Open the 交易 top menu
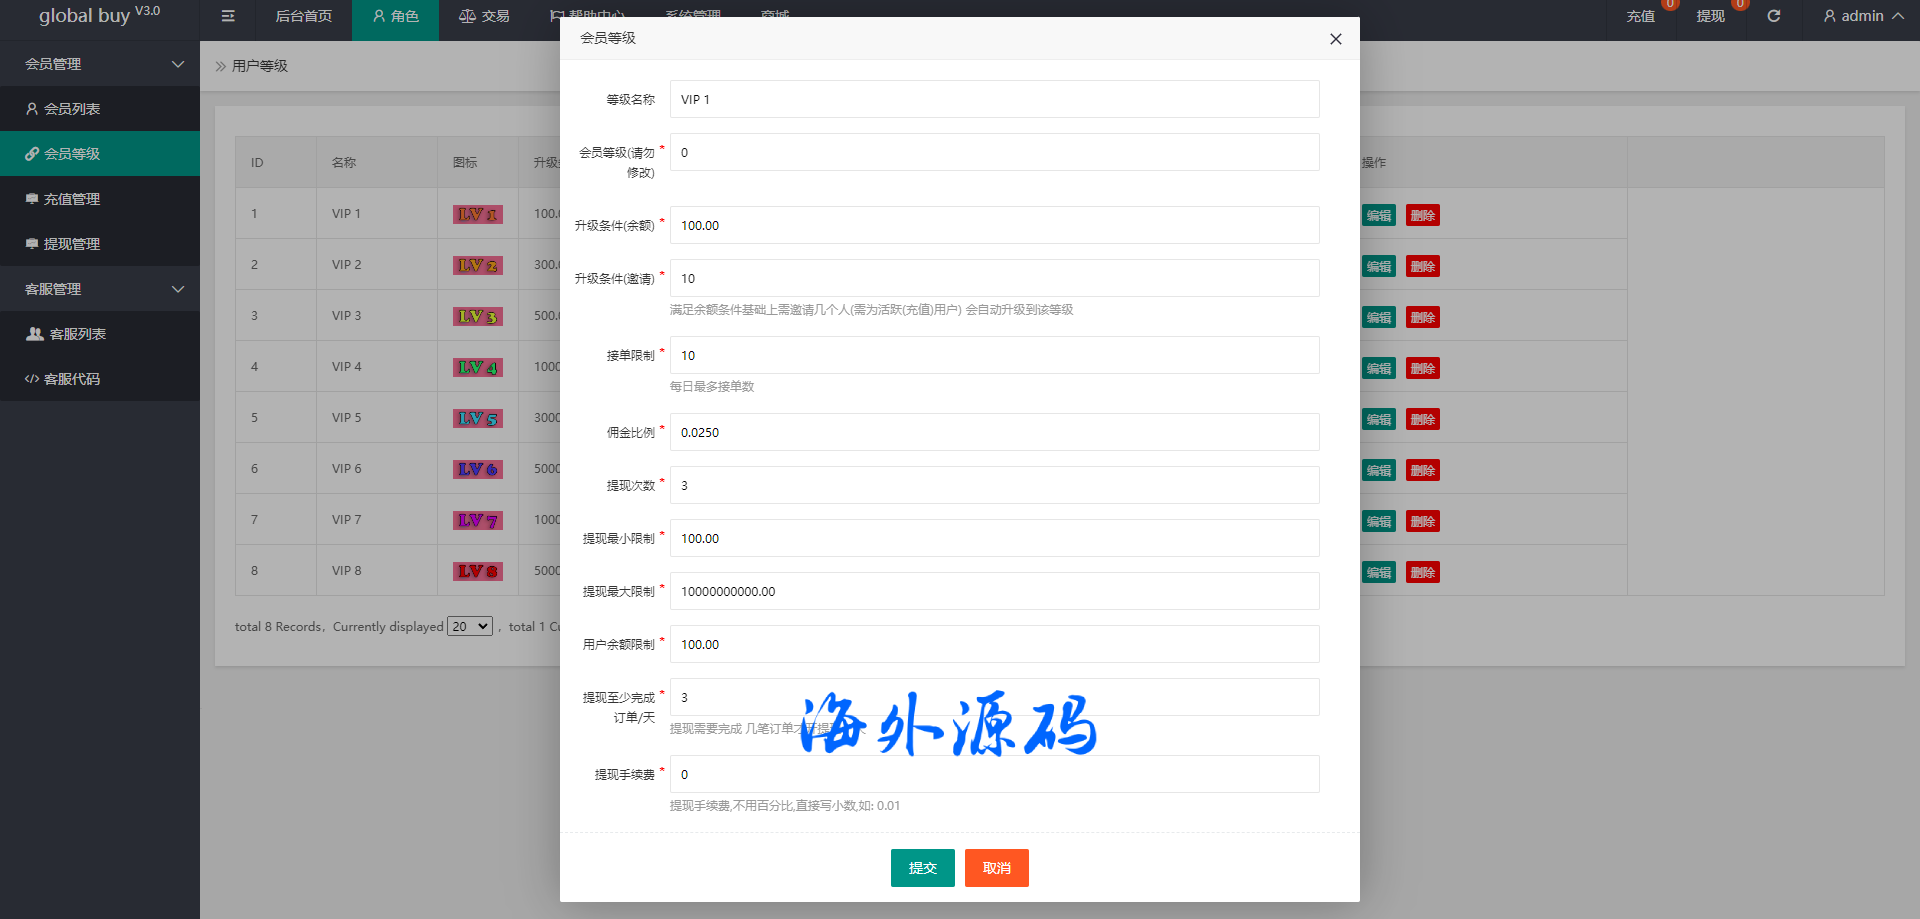This screenshot has height=919, width=1920. pos(484,16)
